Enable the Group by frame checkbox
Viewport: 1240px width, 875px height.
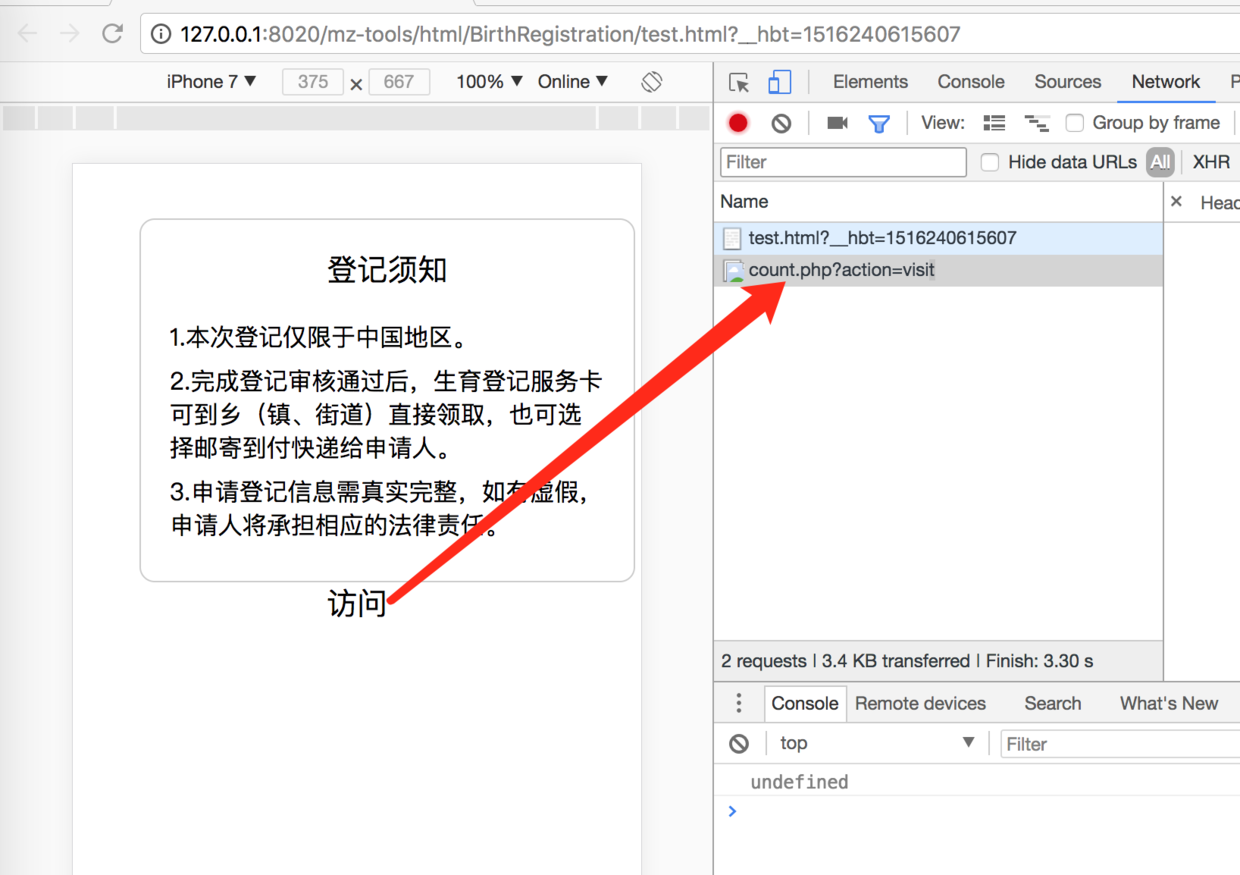coord(1074,122)
